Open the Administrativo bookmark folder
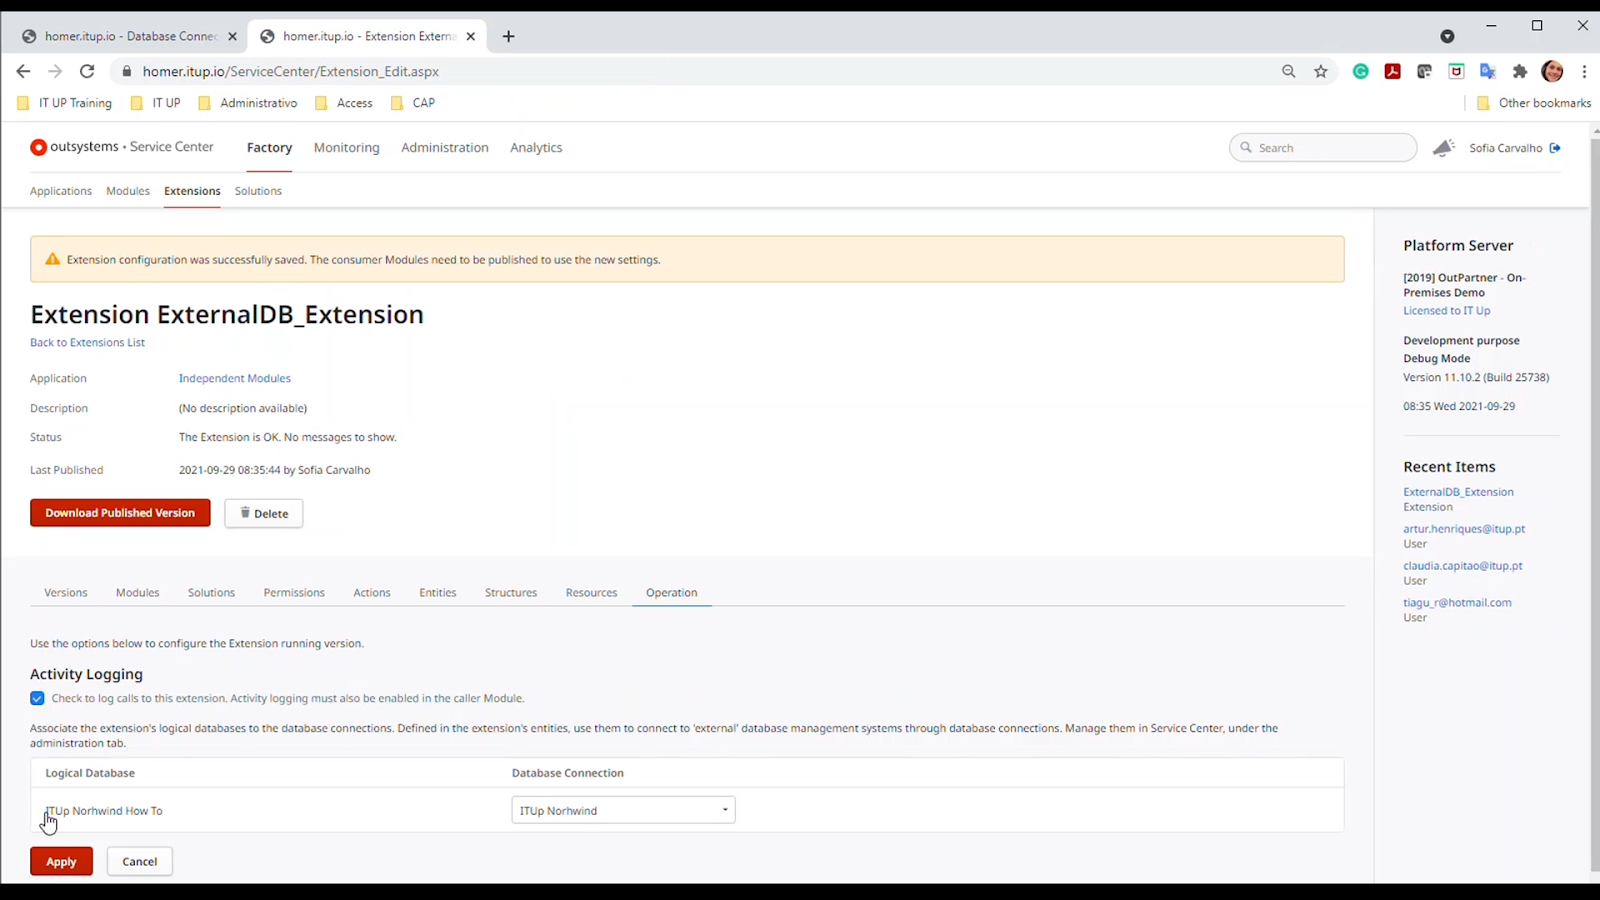The height and width of the screenshot is (900, 1600). coord(248,103)
